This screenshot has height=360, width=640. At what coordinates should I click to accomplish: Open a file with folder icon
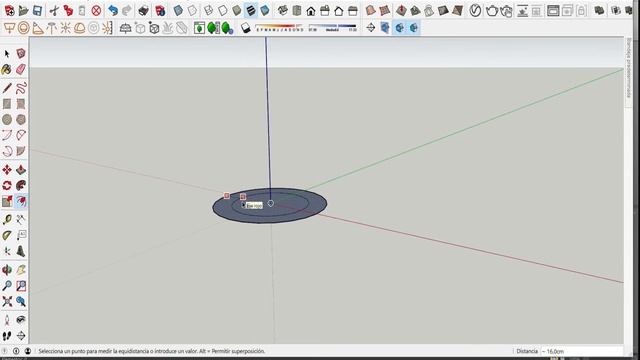click(23, 11)
